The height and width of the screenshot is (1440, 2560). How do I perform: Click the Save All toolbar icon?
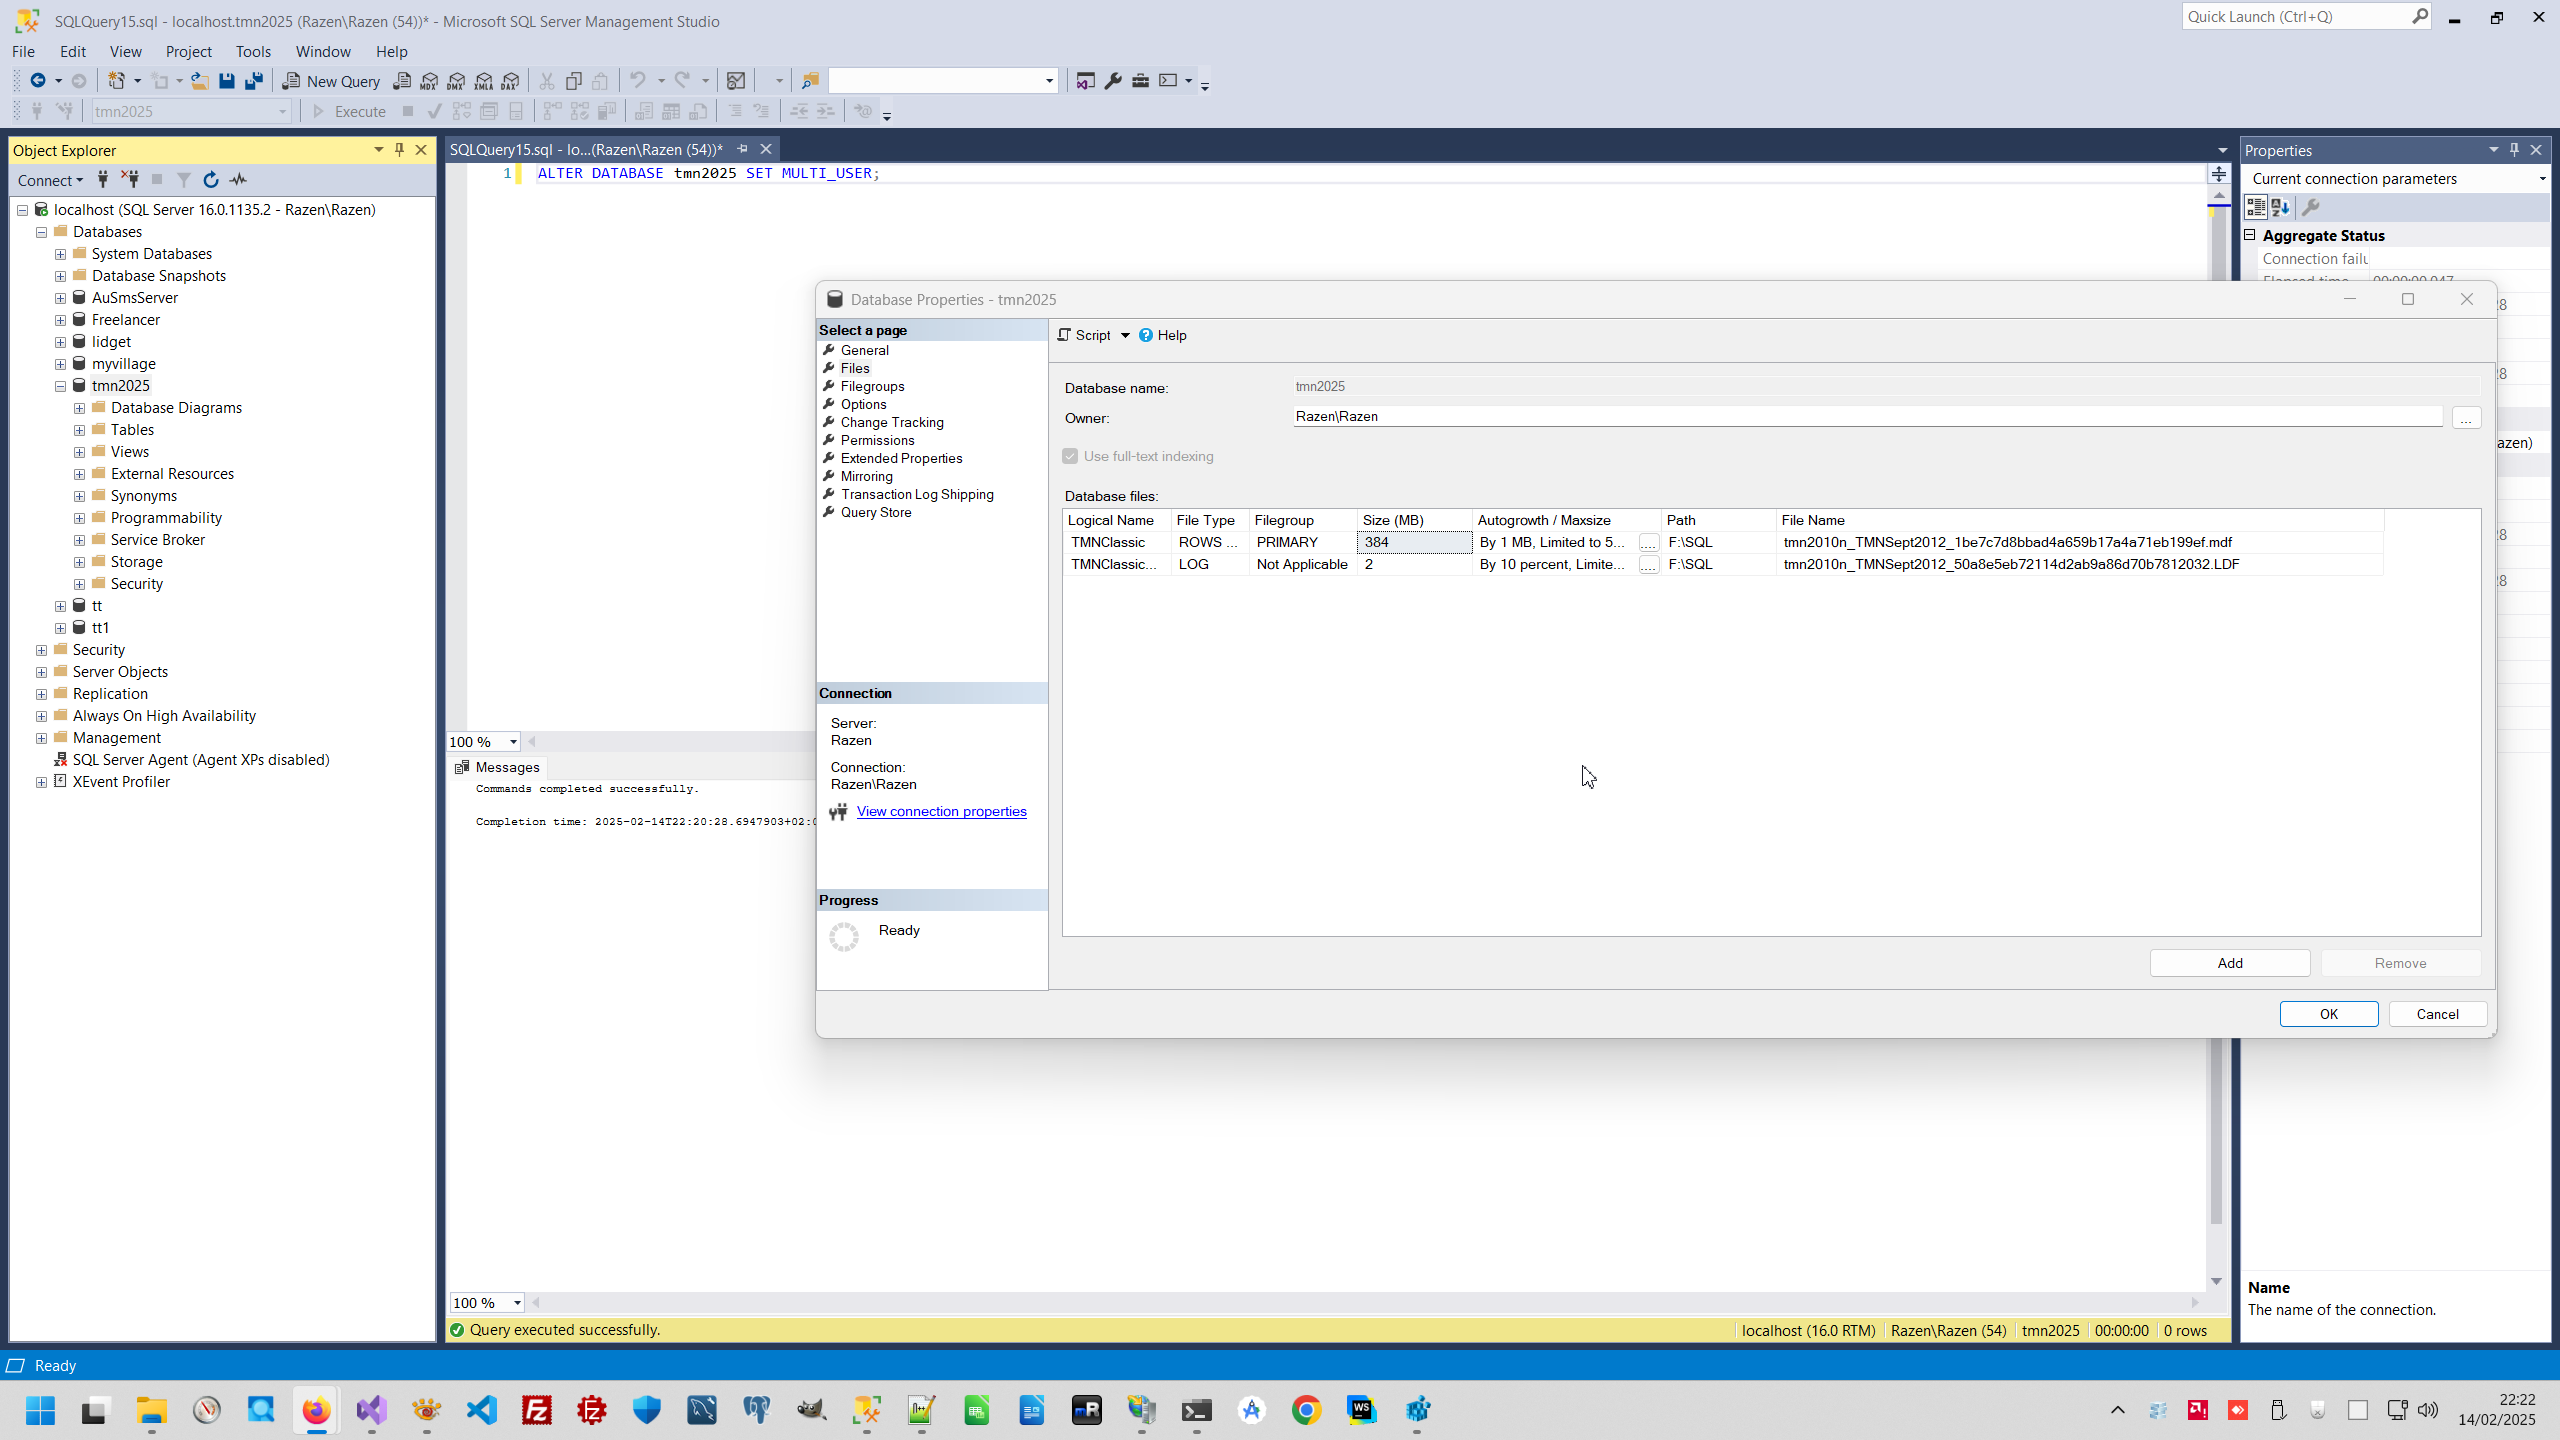coord(254,81)
